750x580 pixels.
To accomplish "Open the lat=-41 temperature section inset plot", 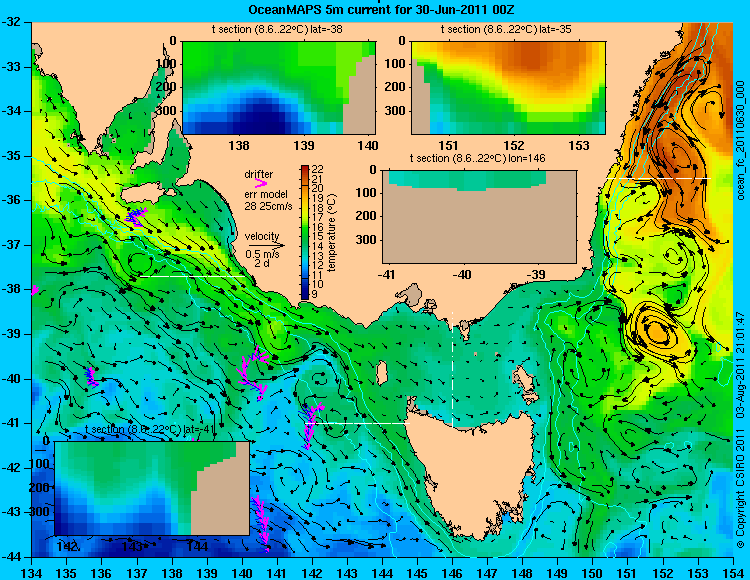I will point(152,488).
